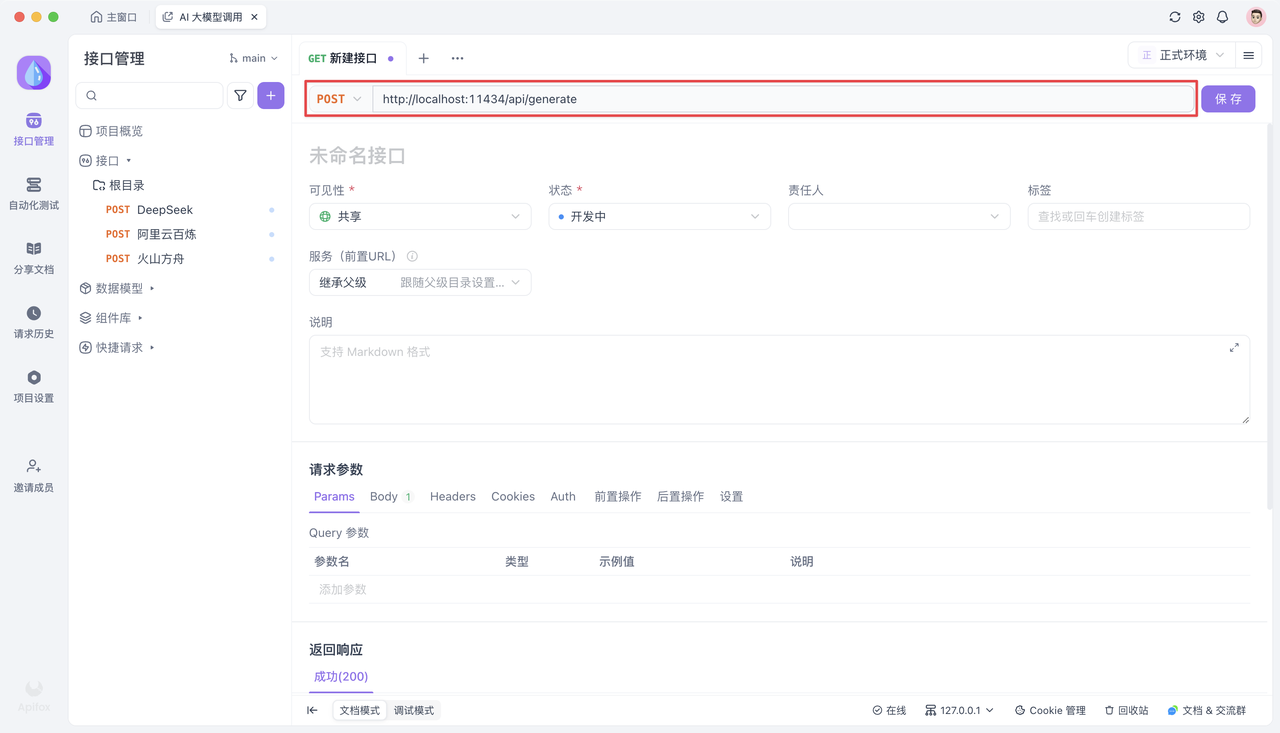Open the 责任人 dropdown

tap(899, 216)
